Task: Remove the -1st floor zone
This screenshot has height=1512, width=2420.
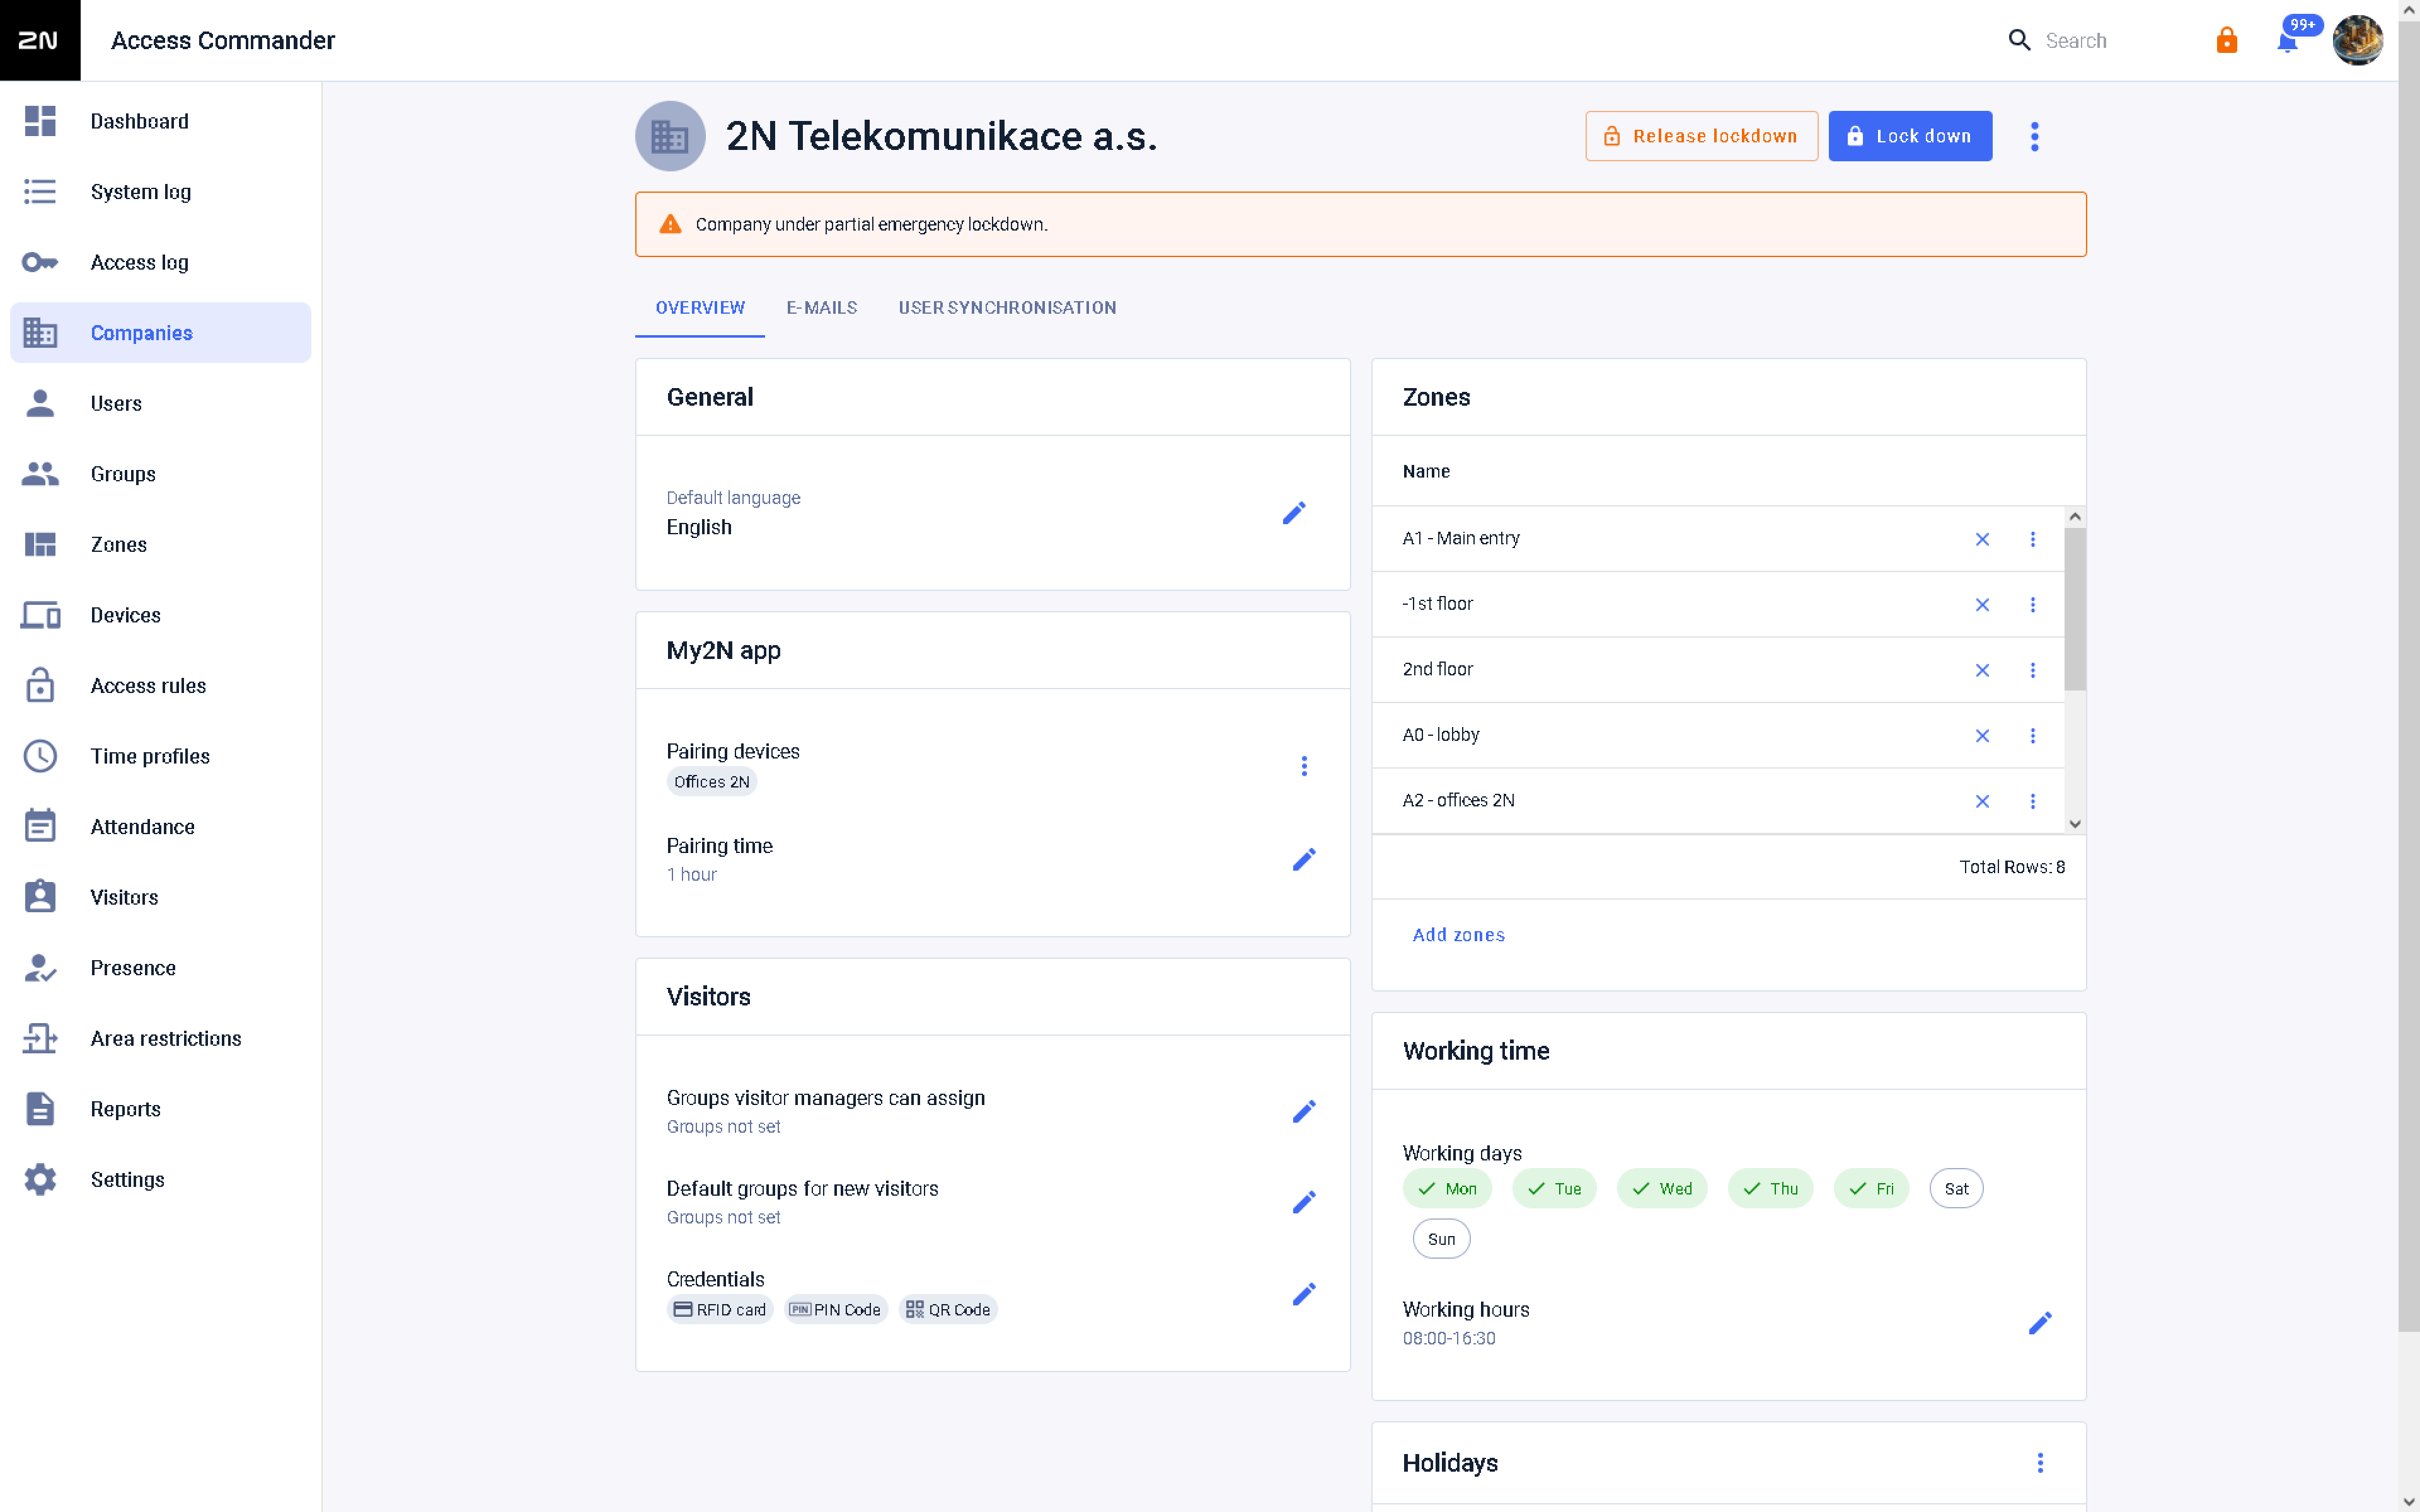Action: tap(1982, 605)
